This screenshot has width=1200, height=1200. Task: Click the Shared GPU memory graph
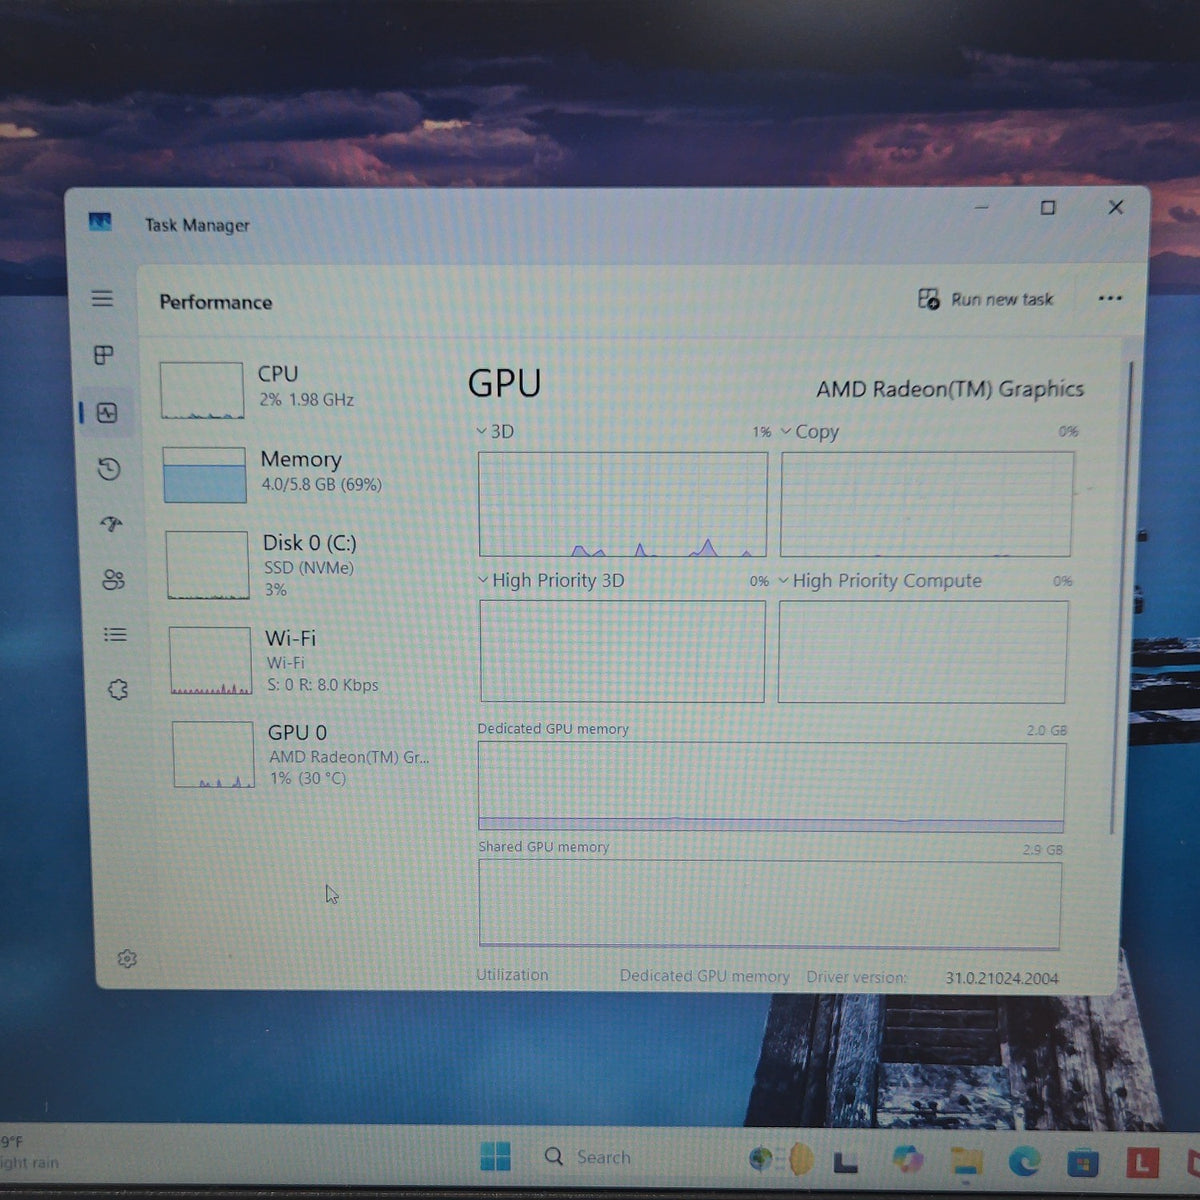pyautogui.click(x=770, y=904)
